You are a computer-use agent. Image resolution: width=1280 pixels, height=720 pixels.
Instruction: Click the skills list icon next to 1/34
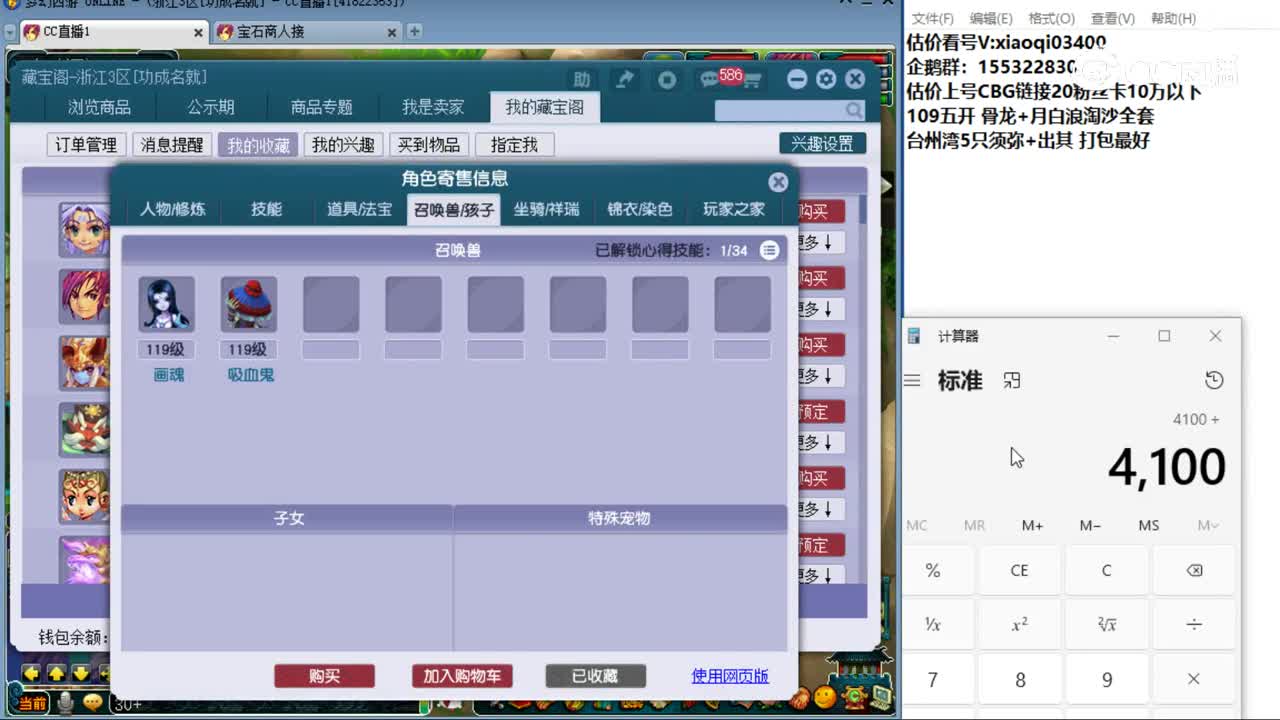coord(769,251)
